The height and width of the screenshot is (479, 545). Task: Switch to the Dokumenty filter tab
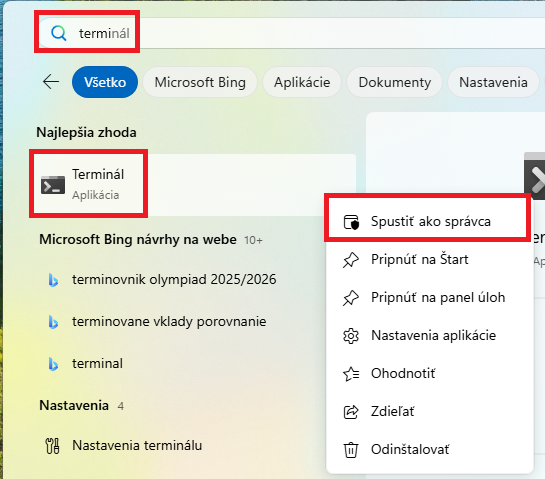(x=394, y=82)
